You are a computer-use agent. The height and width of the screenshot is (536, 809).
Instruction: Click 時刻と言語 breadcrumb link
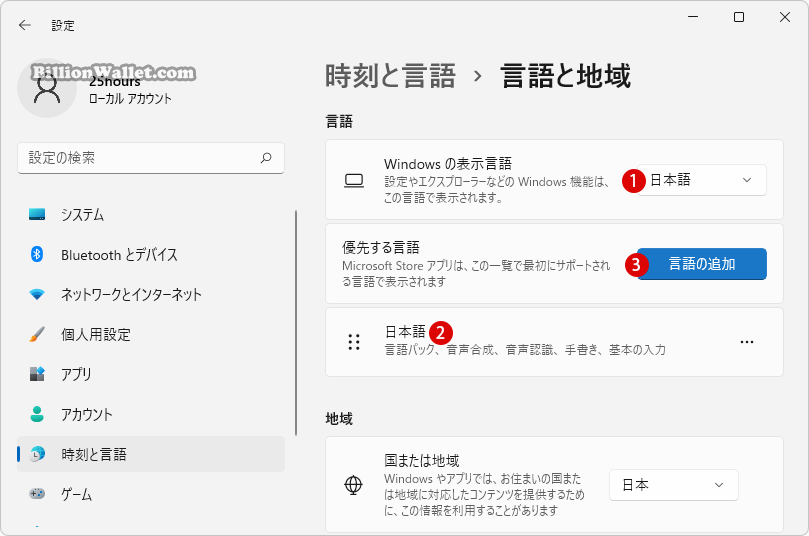click(x=391, y=76)
